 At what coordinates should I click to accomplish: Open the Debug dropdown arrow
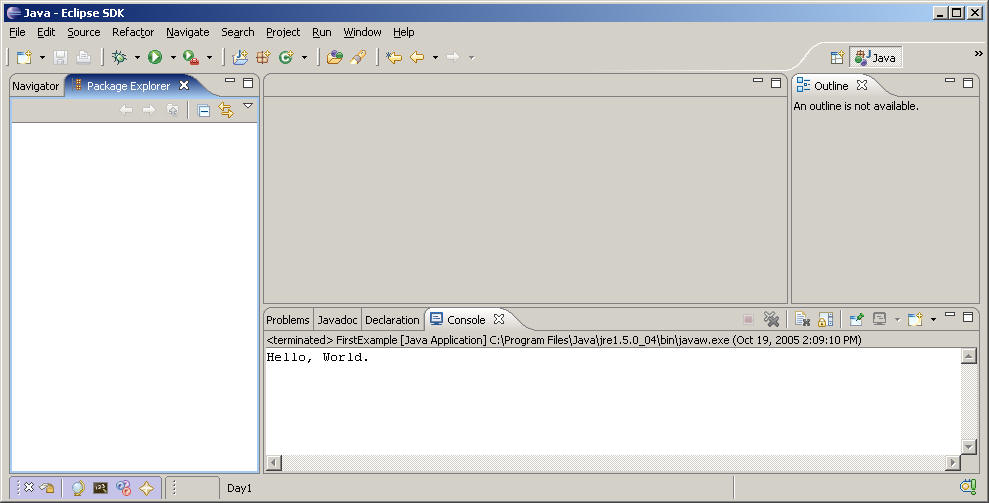pyautogui.click(x=137, y=57)
